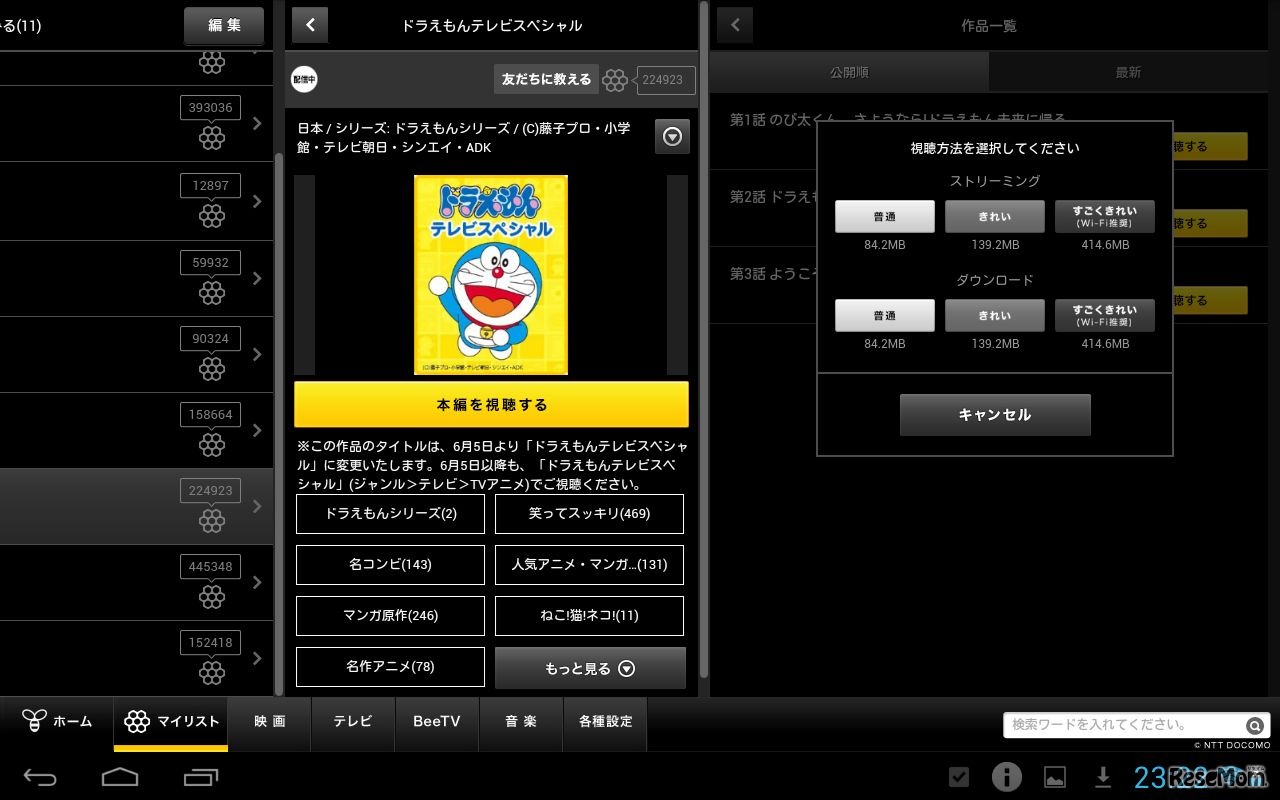Tap the magnifier icon in the search field
The width and height of the screenshot is (1280, 800).
pos(1254,725)
